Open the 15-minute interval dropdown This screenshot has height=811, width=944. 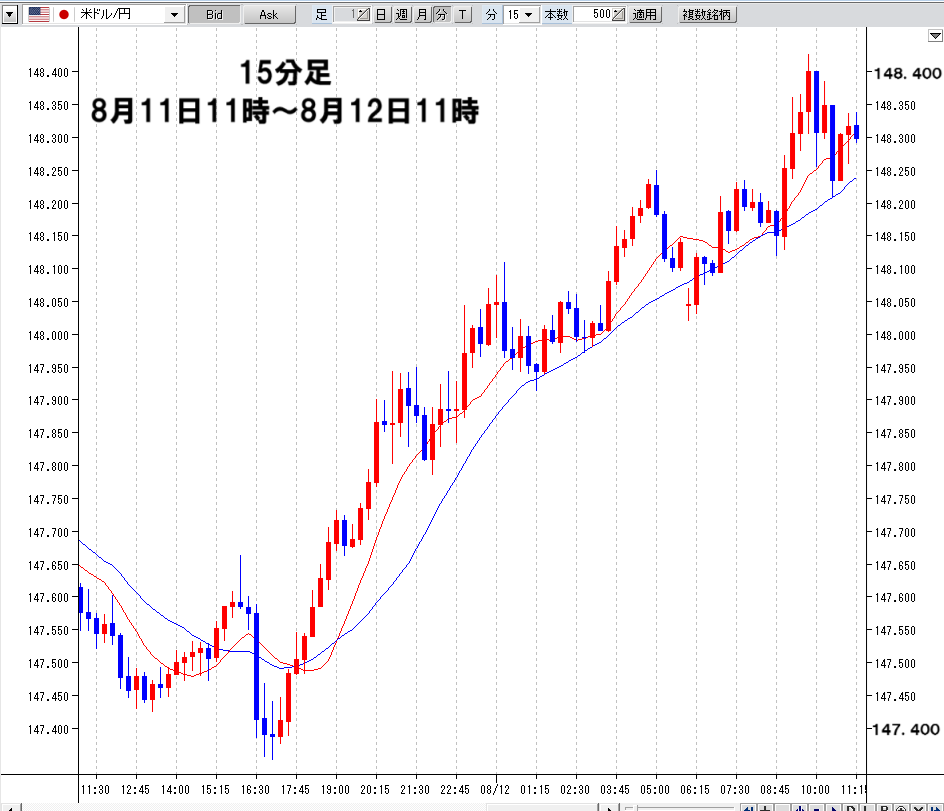tap(520, 14)
